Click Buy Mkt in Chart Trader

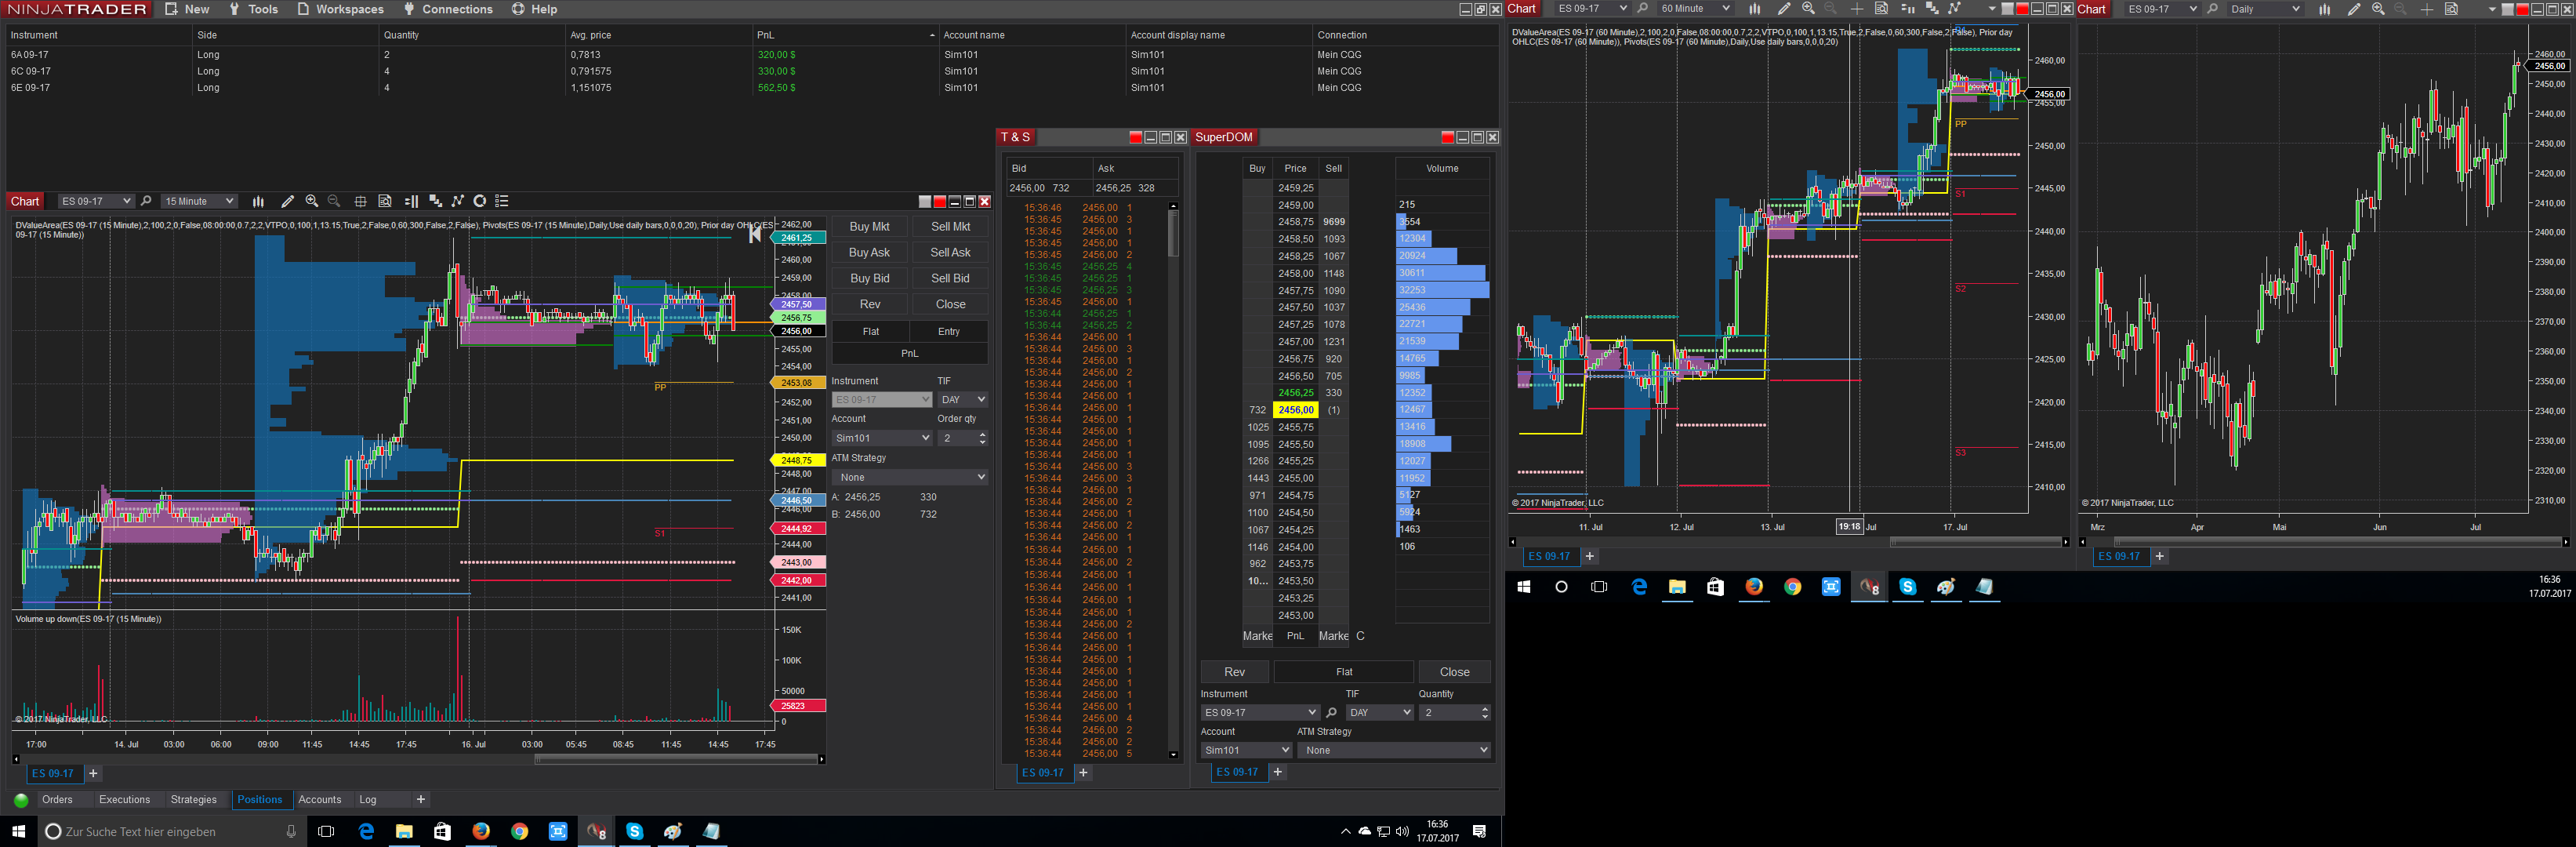pyautogui.click(x=869, y=227)
